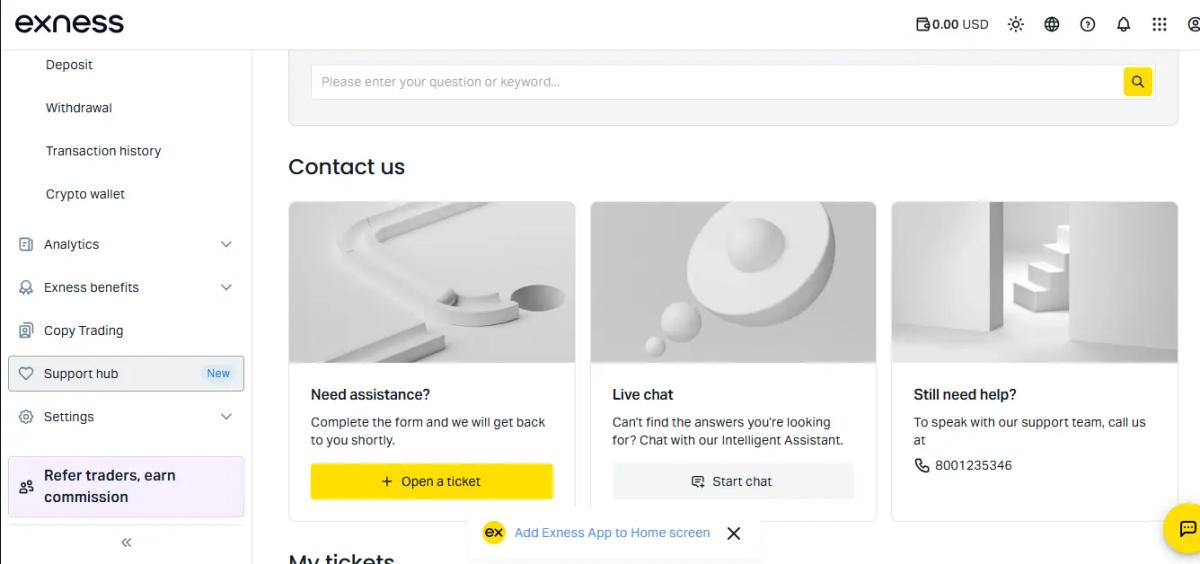Expand the Exness benefits section
1200x564 pixels.
(x=126, y=287)
